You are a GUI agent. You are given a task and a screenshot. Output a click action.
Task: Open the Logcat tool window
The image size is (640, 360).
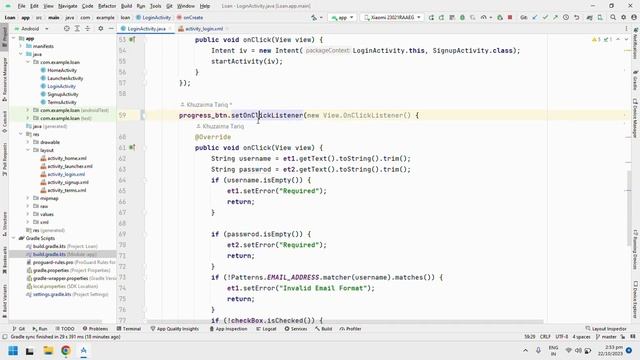coord(267,329)
